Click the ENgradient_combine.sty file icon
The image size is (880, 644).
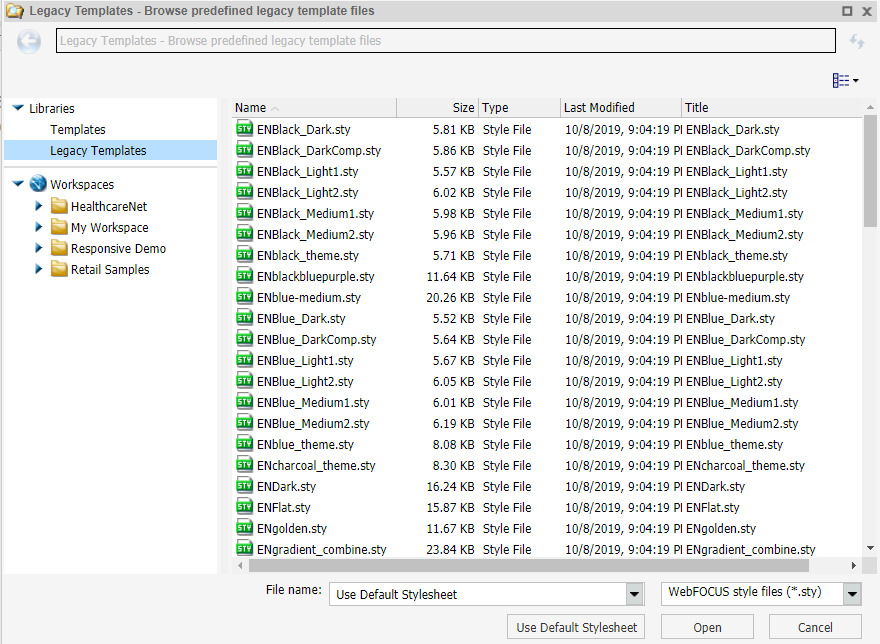click(x=244, y=549)
